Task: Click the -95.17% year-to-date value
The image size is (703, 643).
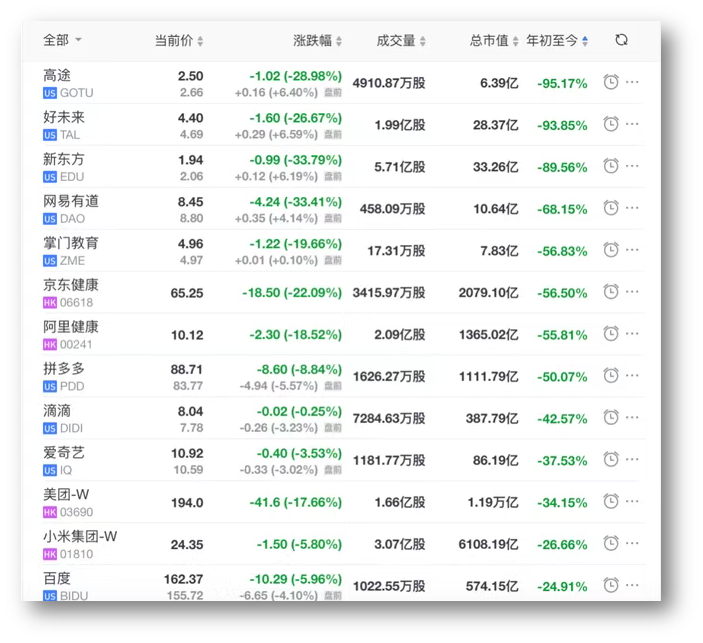Action: 562,83
